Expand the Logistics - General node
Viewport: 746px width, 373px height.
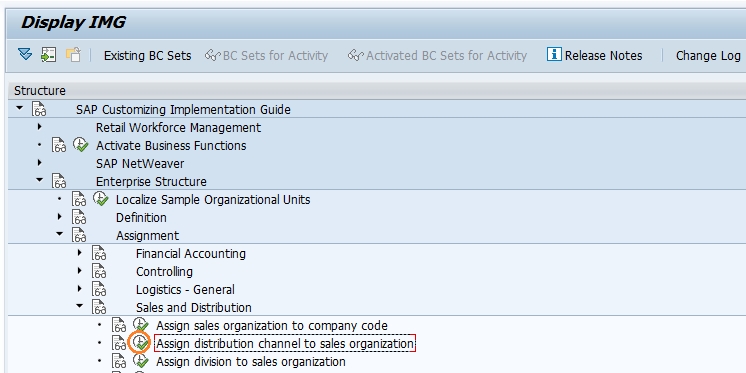point(79,289)
